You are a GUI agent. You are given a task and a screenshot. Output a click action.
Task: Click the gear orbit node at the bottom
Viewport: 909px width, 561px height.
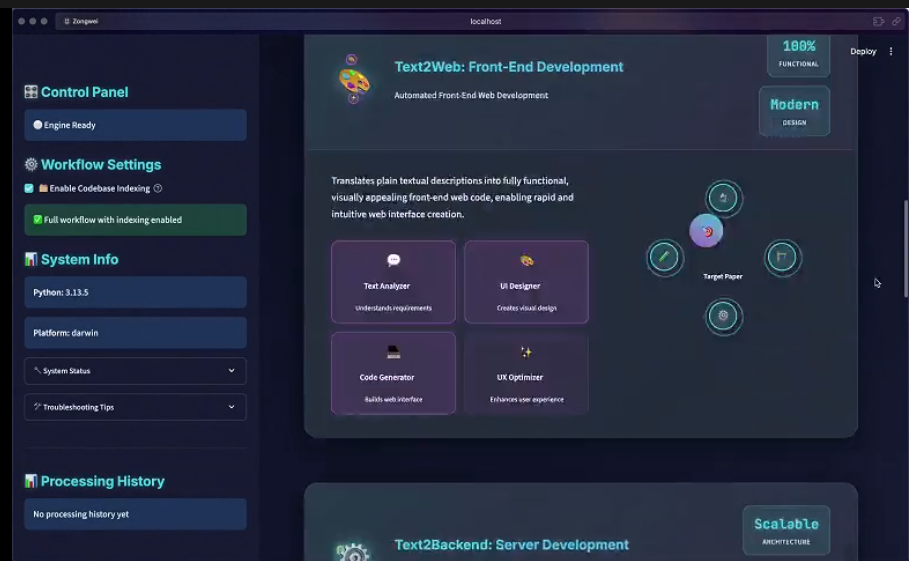(723, 316)
